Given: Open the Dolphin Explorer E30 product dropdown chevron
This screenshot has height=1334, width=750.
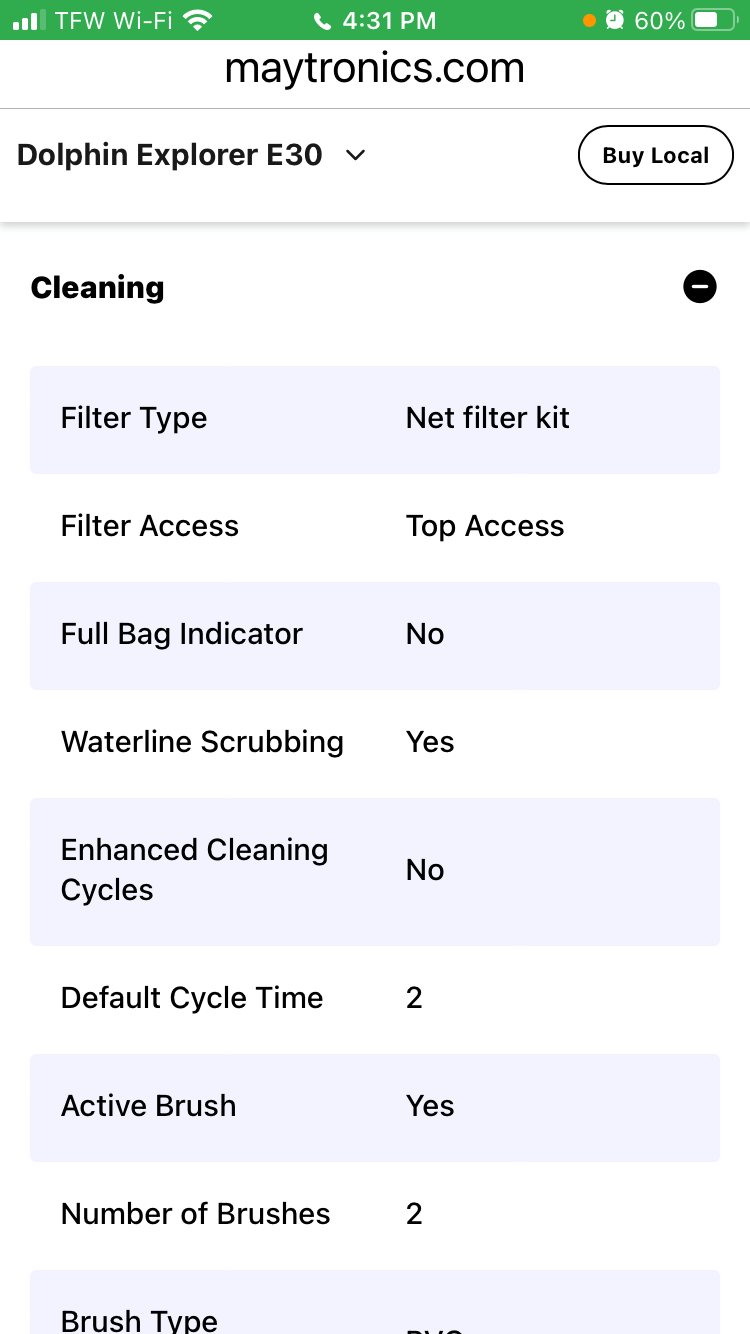Looking at the screenshot, I should (x=355, y=156).
